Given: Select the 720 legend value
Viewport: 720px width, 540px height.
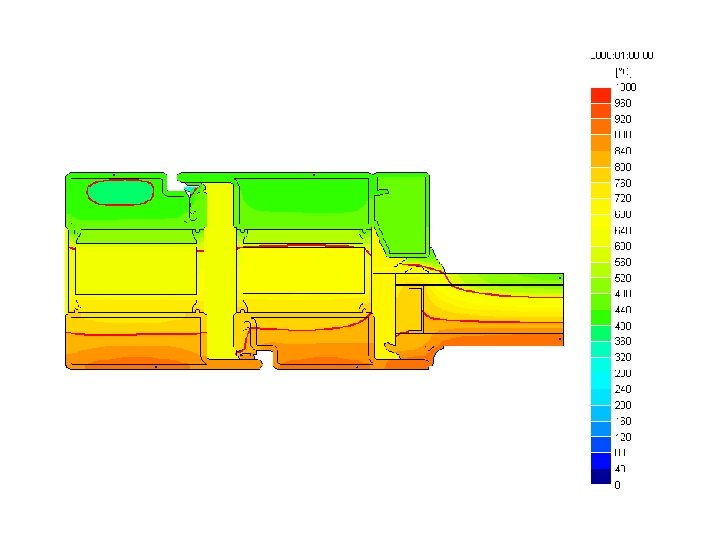Looking at the screenshot, I should 623,198.
